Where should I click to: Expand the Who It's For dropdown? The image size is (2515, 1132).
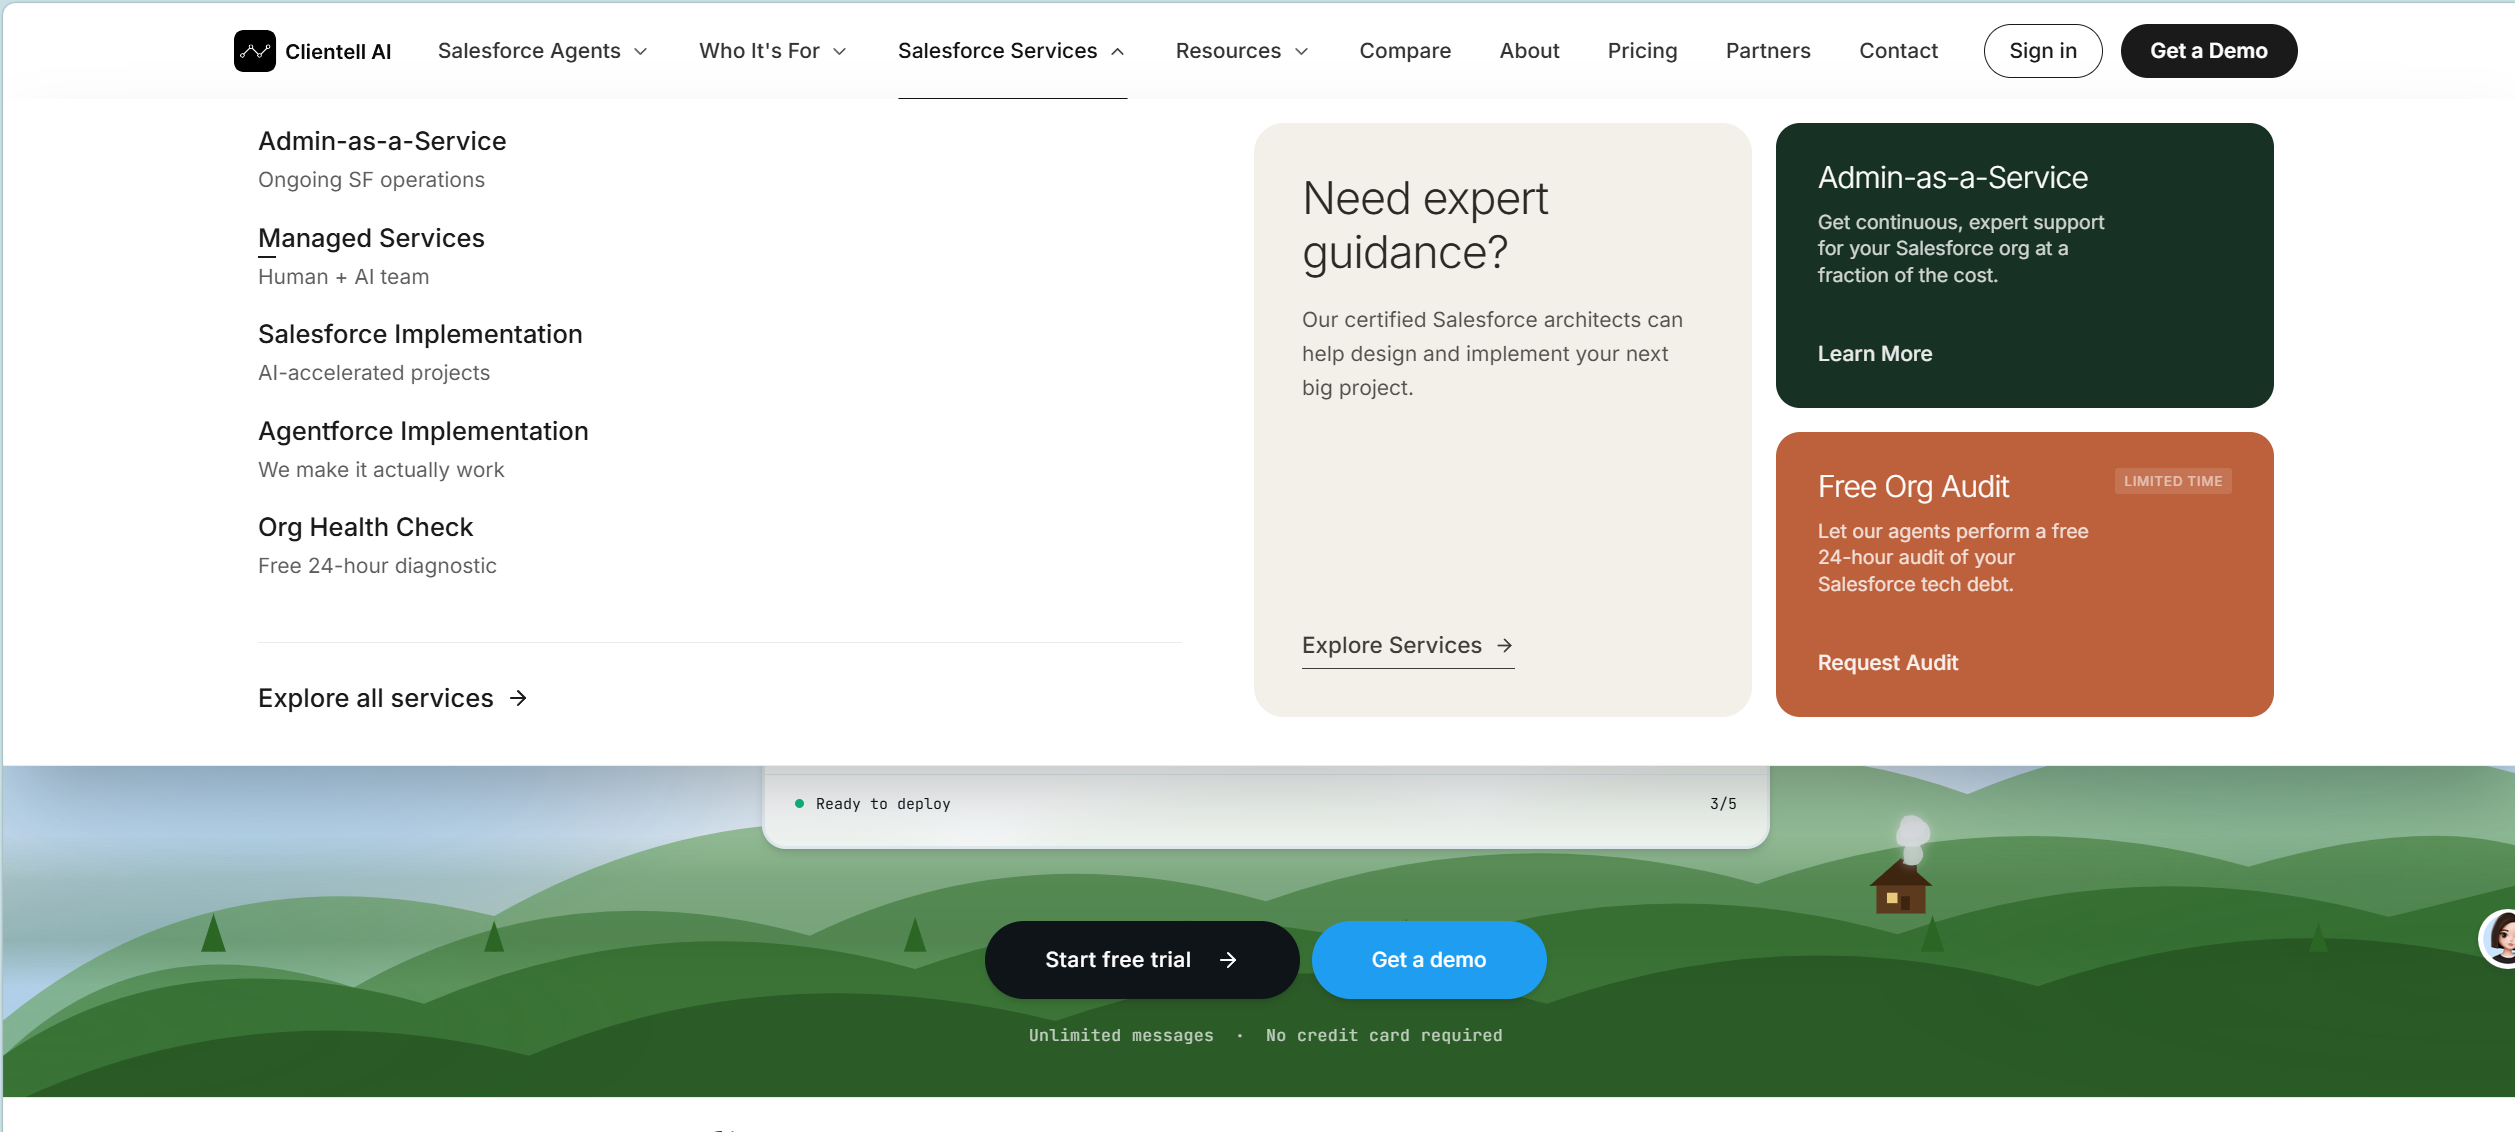tap(773, 51)
